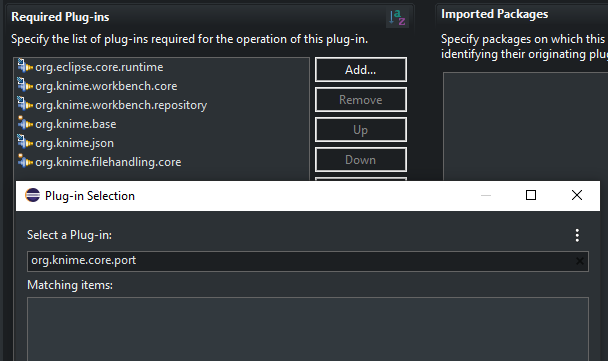Select the org.knime.base list entry

point(76,124)
